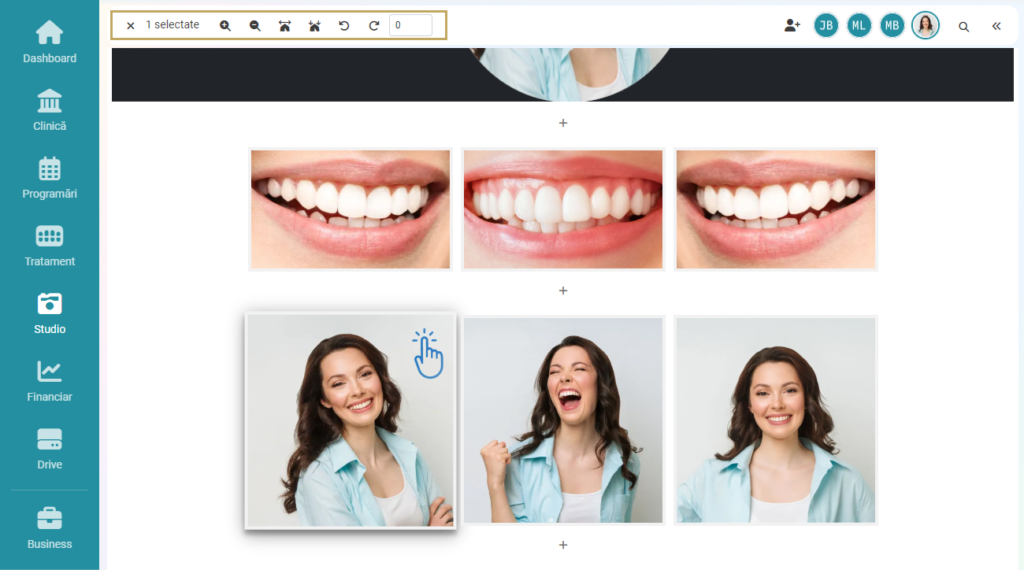
Task: Select the MB user avatar
Action: (892, 26)
